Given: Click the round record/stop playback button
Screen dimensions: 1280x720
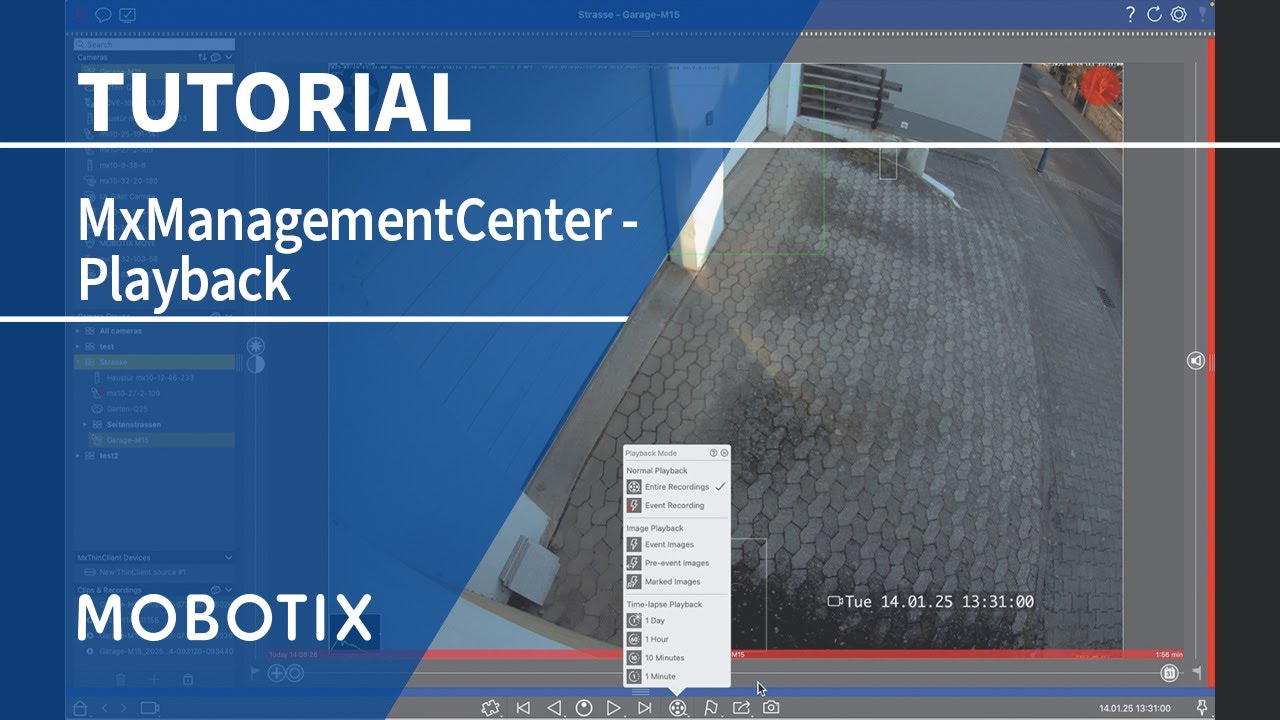Looking at the screenshot, I should click(584, 708).
